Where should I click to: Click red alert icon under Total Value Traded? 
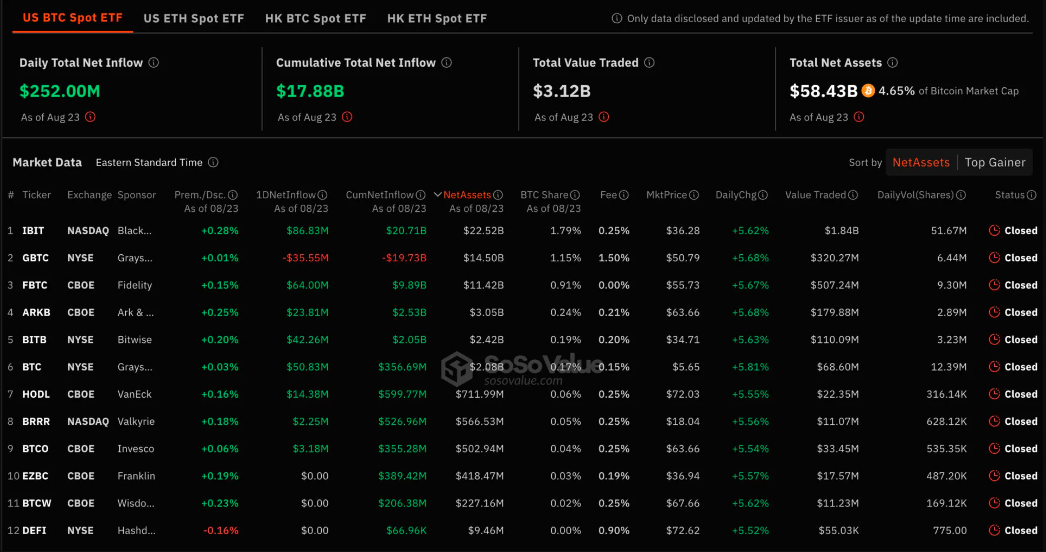tap(604, 117)
